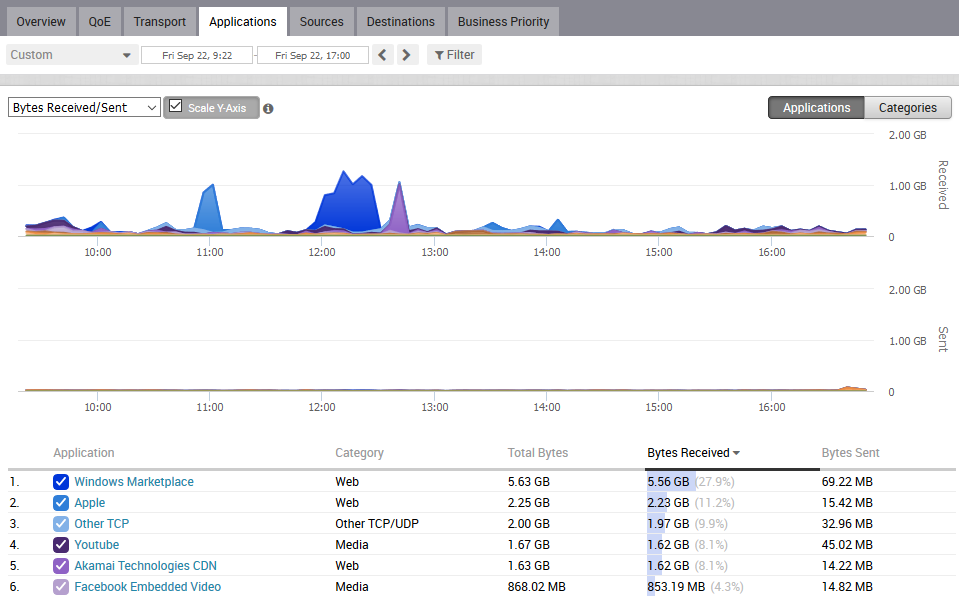Click Windows Marketplace 5.63 GB total bytes
959x596 pixels.
(528, 482)
